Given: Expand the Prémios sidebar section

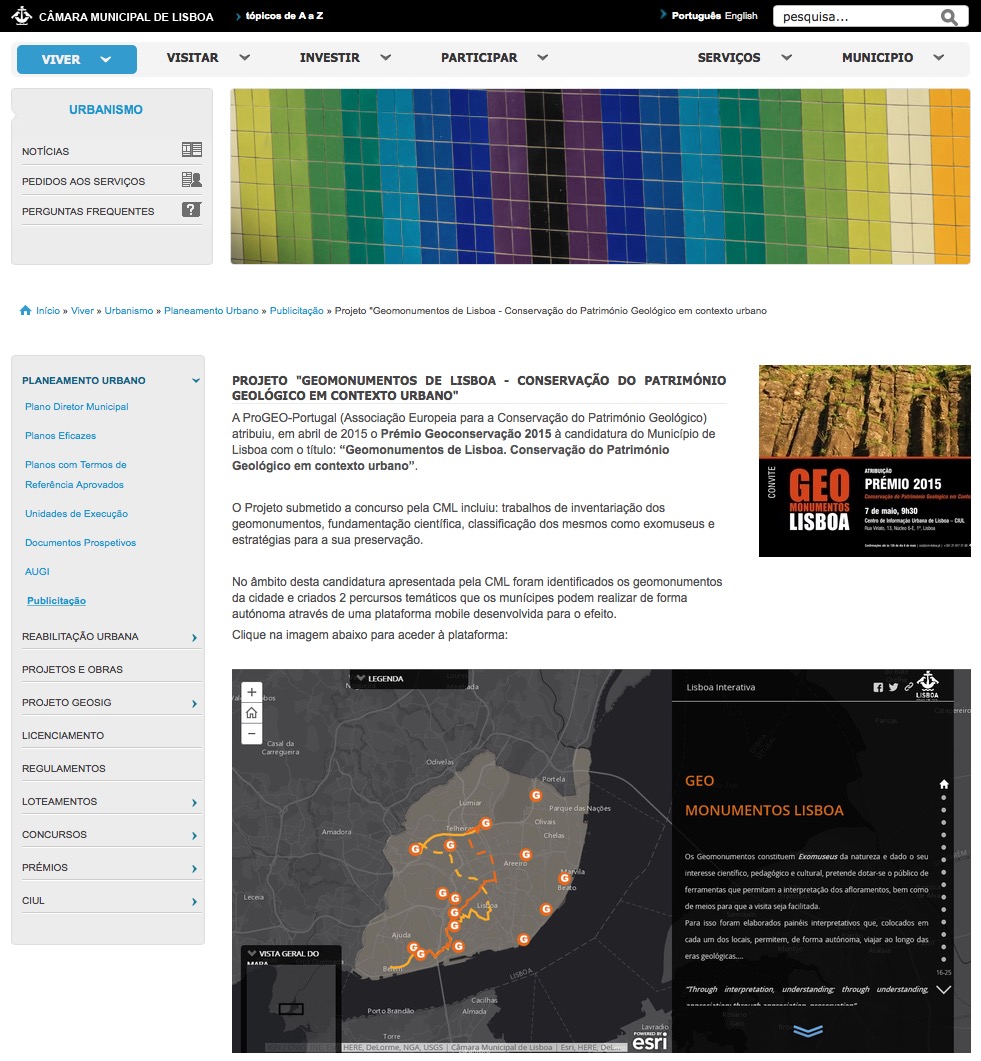Looking at the screenshot, I should coord(194,868).
